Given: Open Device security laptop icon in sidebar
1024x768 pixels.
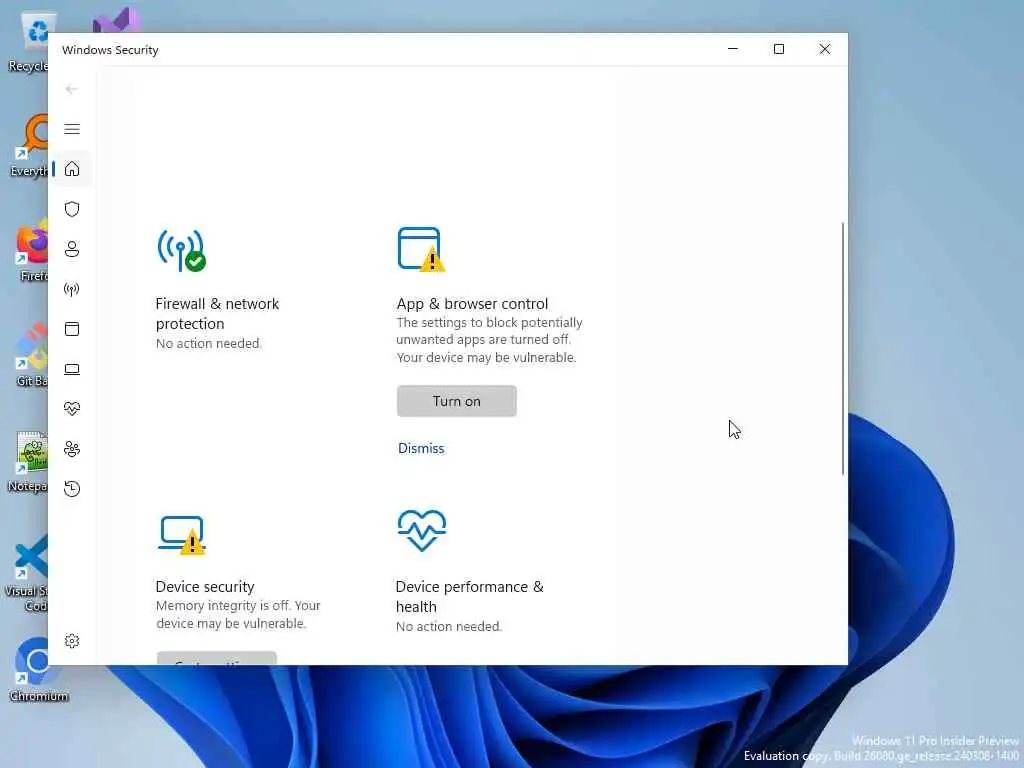Looking at the screenshot, I should click(x=72, y=369).
